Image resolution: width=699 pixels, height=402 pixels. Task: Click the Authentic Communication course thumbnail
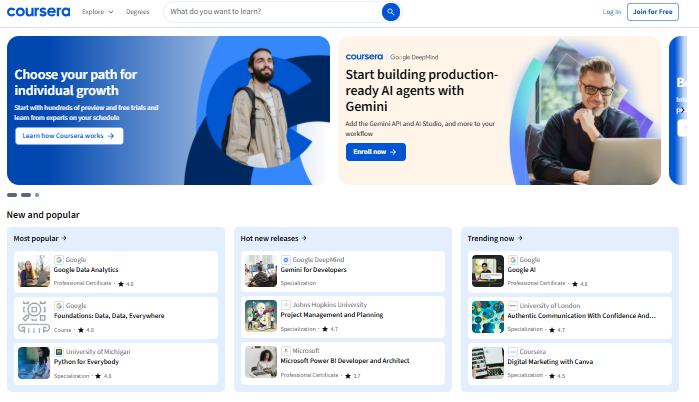(x=488, y=317)
